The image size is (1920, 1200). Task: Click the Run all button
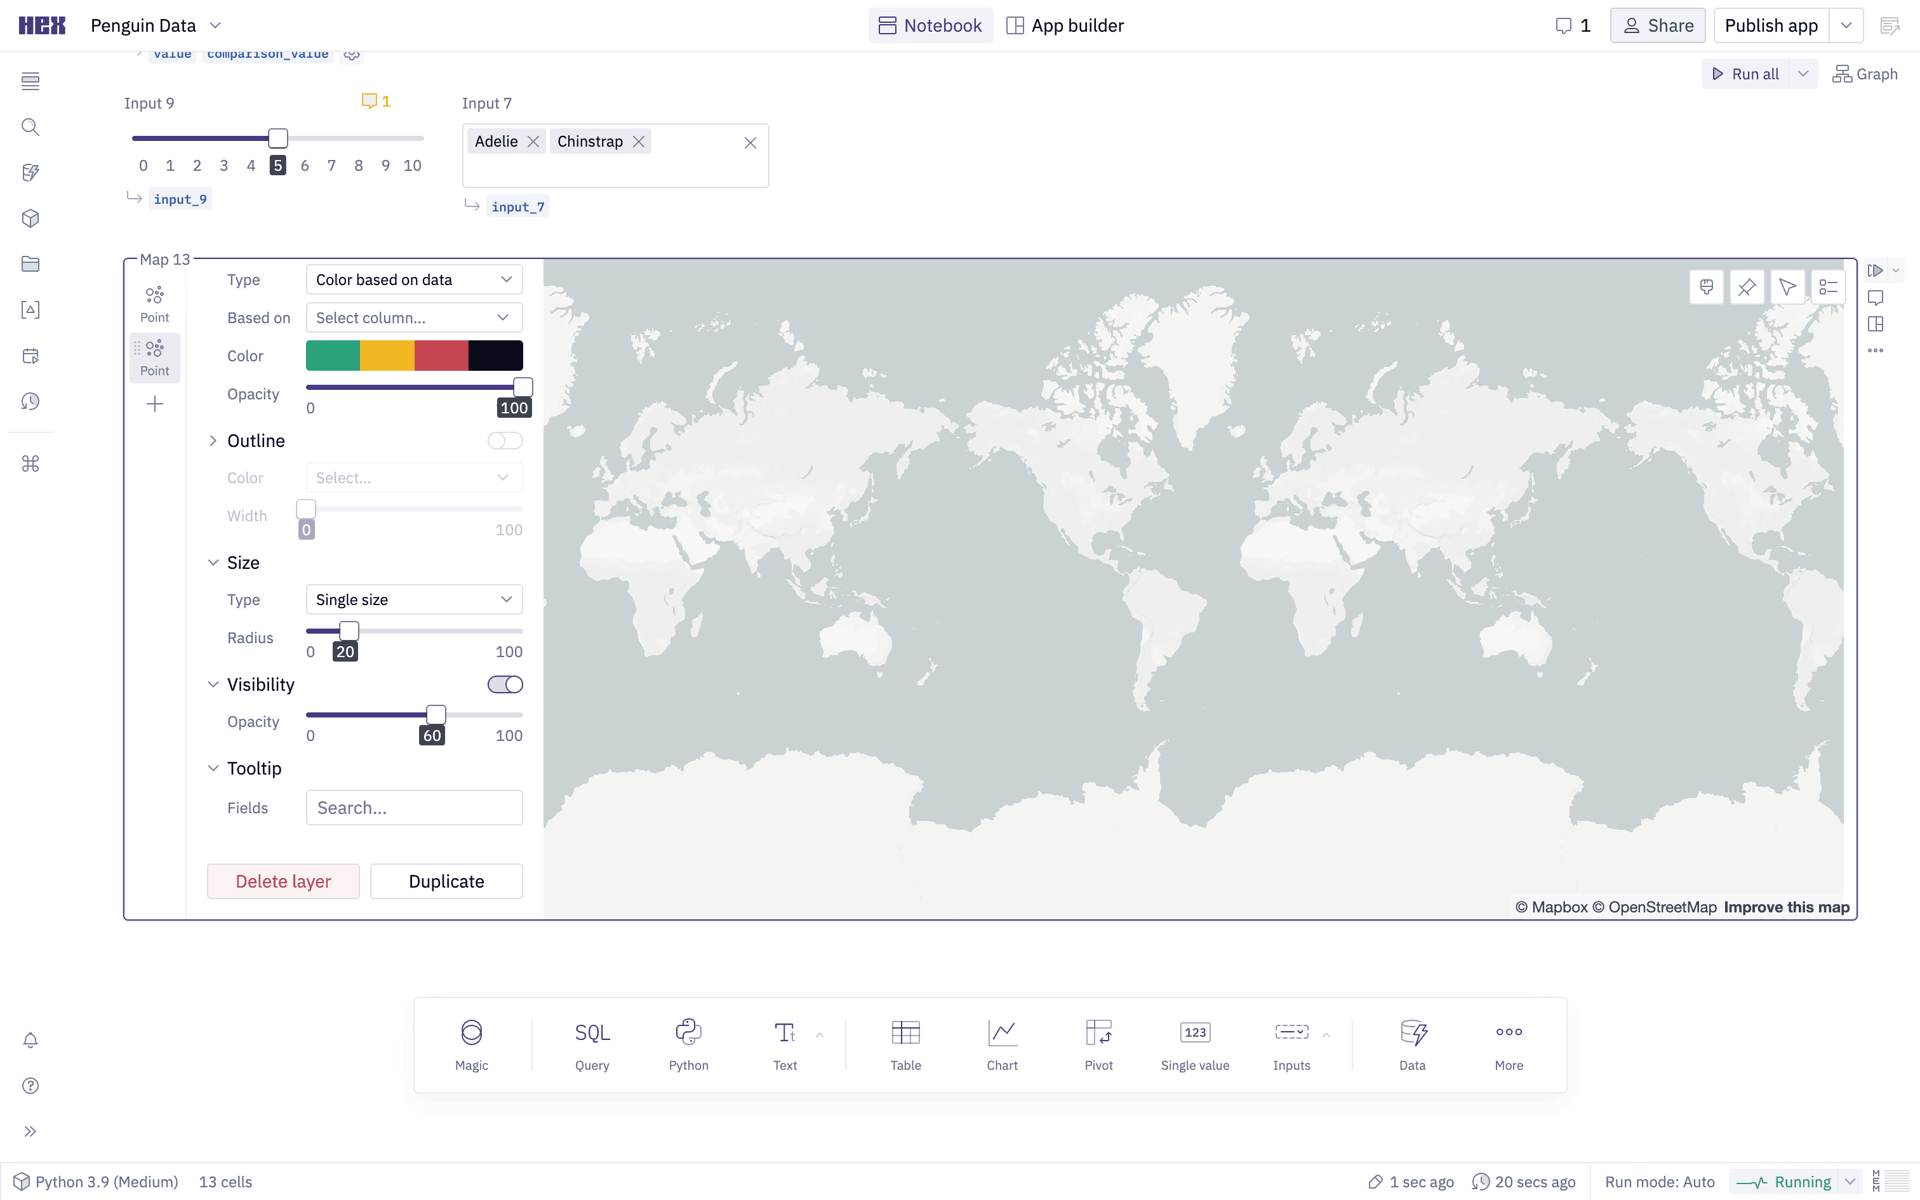1745,74
